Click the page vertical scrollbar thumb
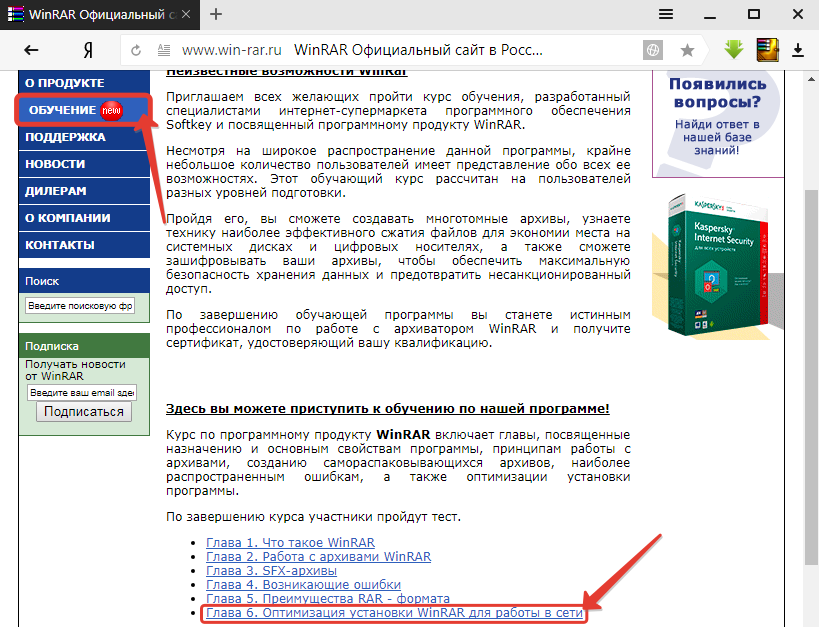The width and height of the screenshot is (819, 627). click(811, 376)
